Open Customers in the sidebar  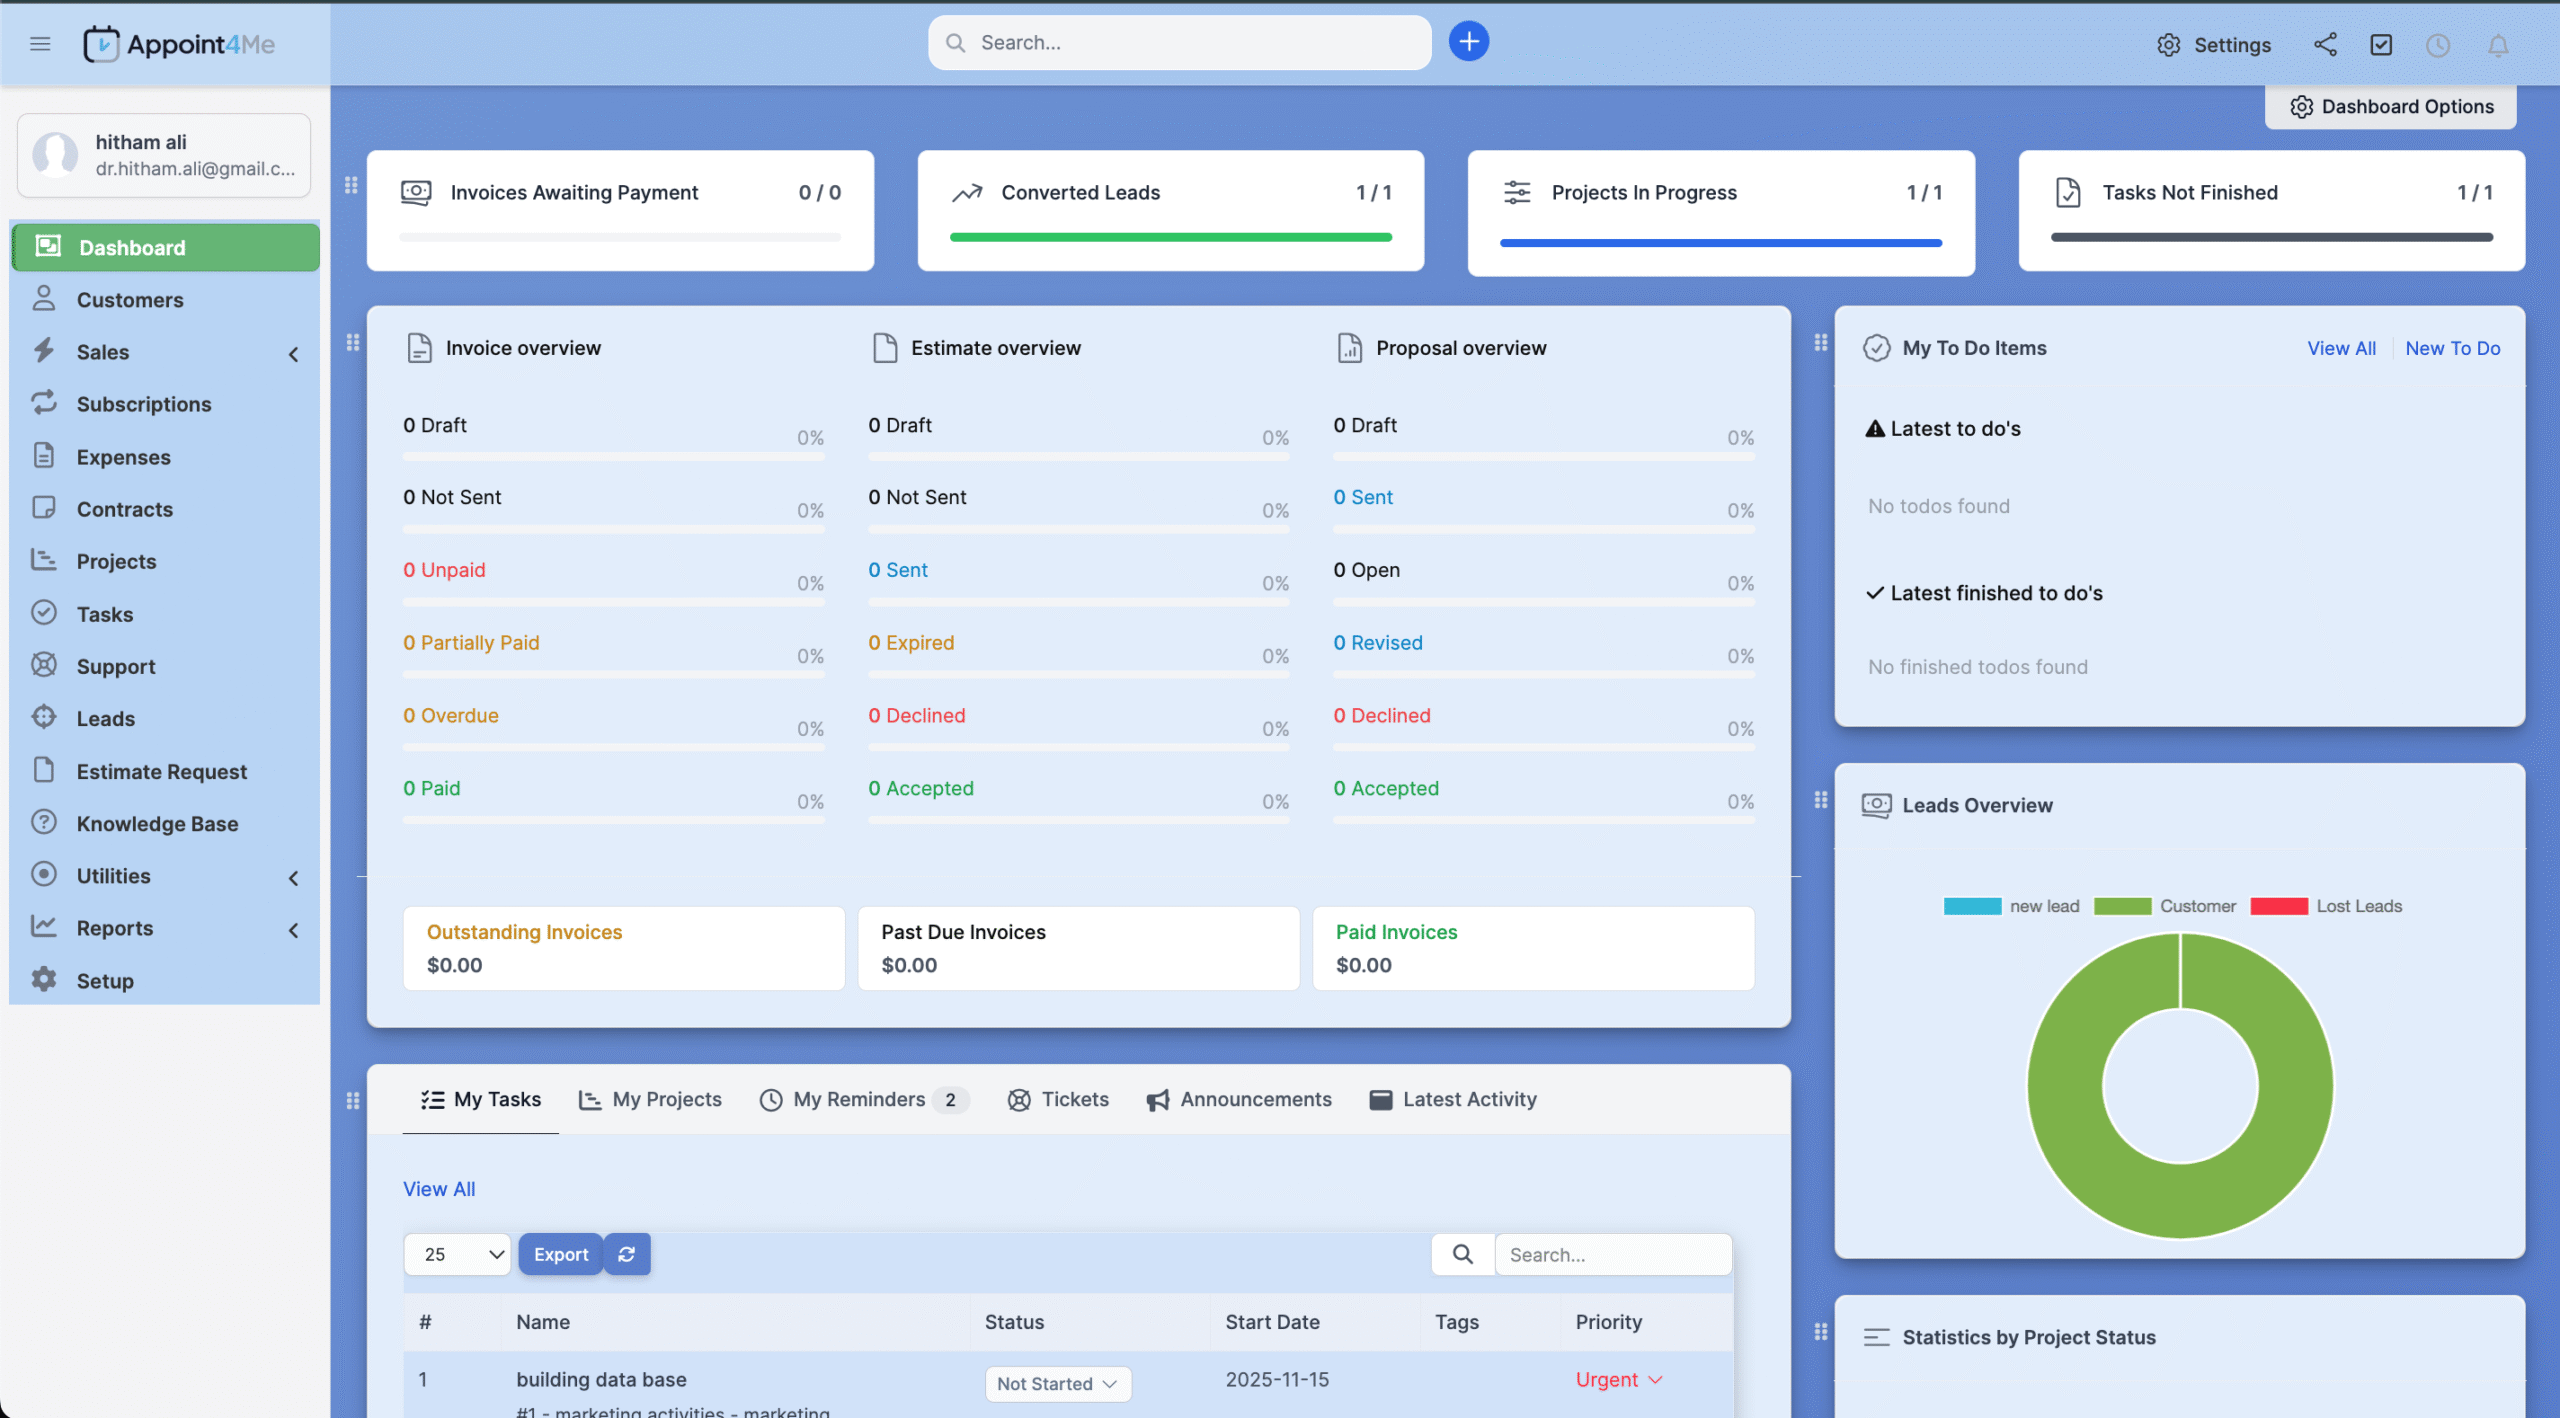click(130, 300)
